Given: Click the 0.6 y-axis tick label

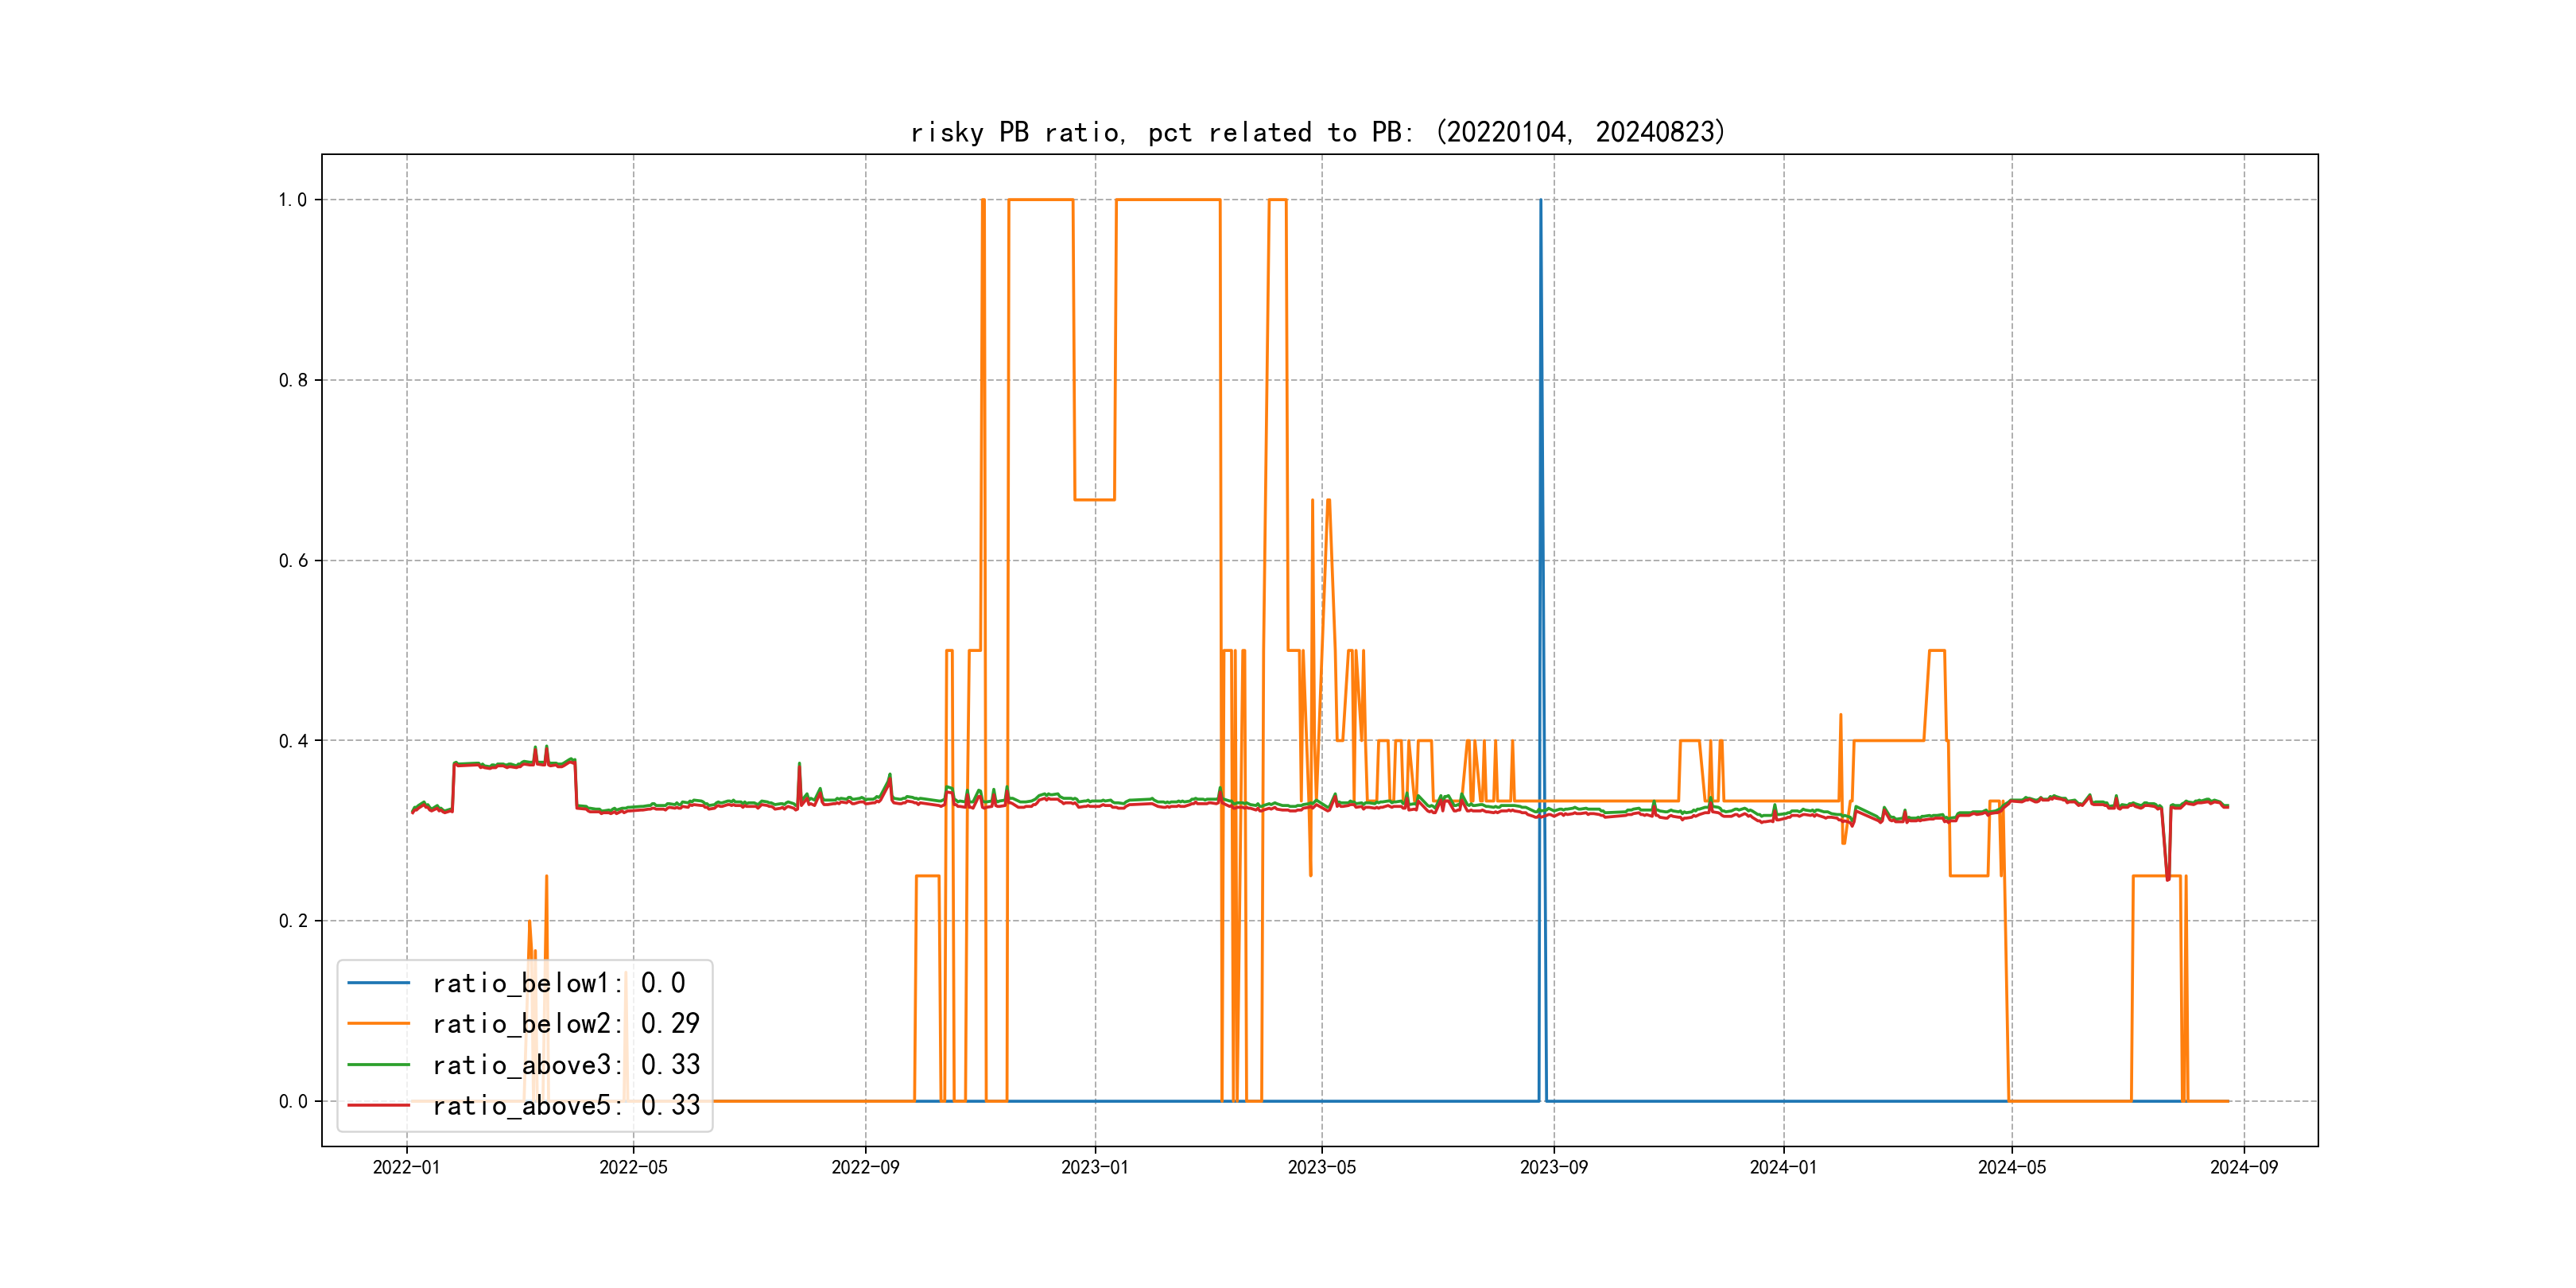Looking at the screenshot, I should (293, 561).
